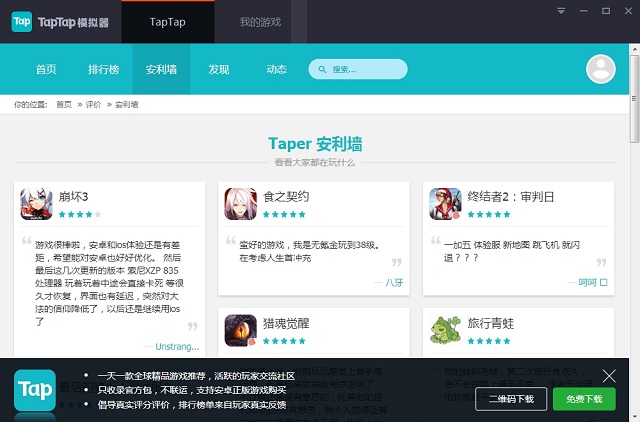Switch to the 我的游戏 tab
640x422 pixels.
click(260, 22)
